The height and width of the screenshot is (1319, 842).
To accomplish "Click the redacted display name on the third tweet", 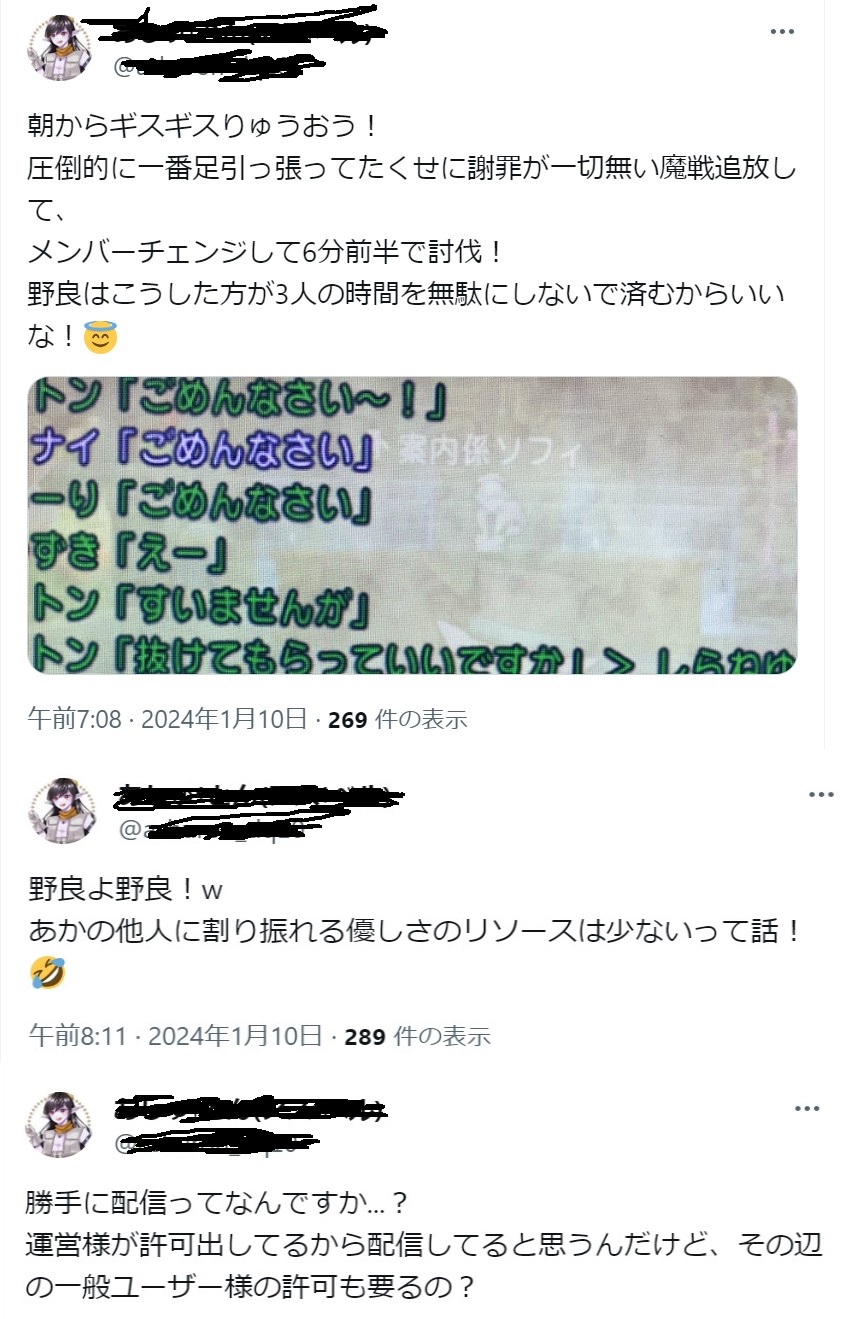I will pyautogui.click(x=250, y=1107).
